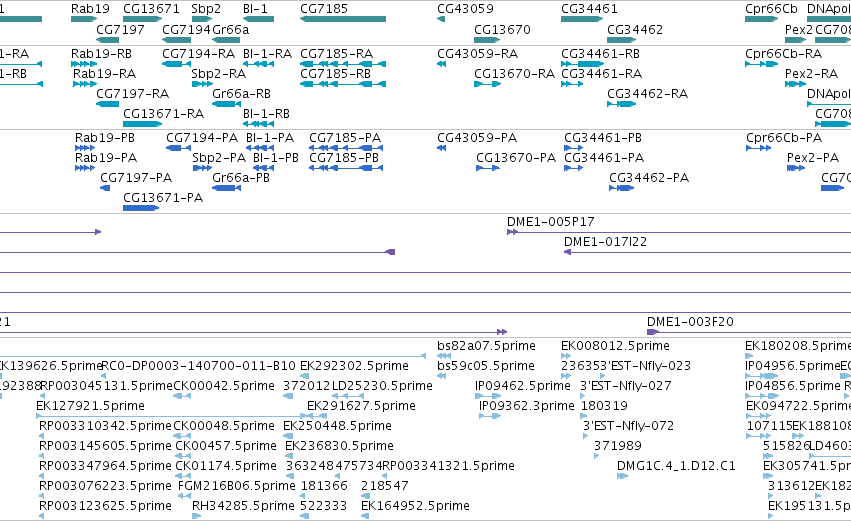The width and height of the screenshot is (851, 521).
Task: Open protein CG34461-PB
Action: 603,138
